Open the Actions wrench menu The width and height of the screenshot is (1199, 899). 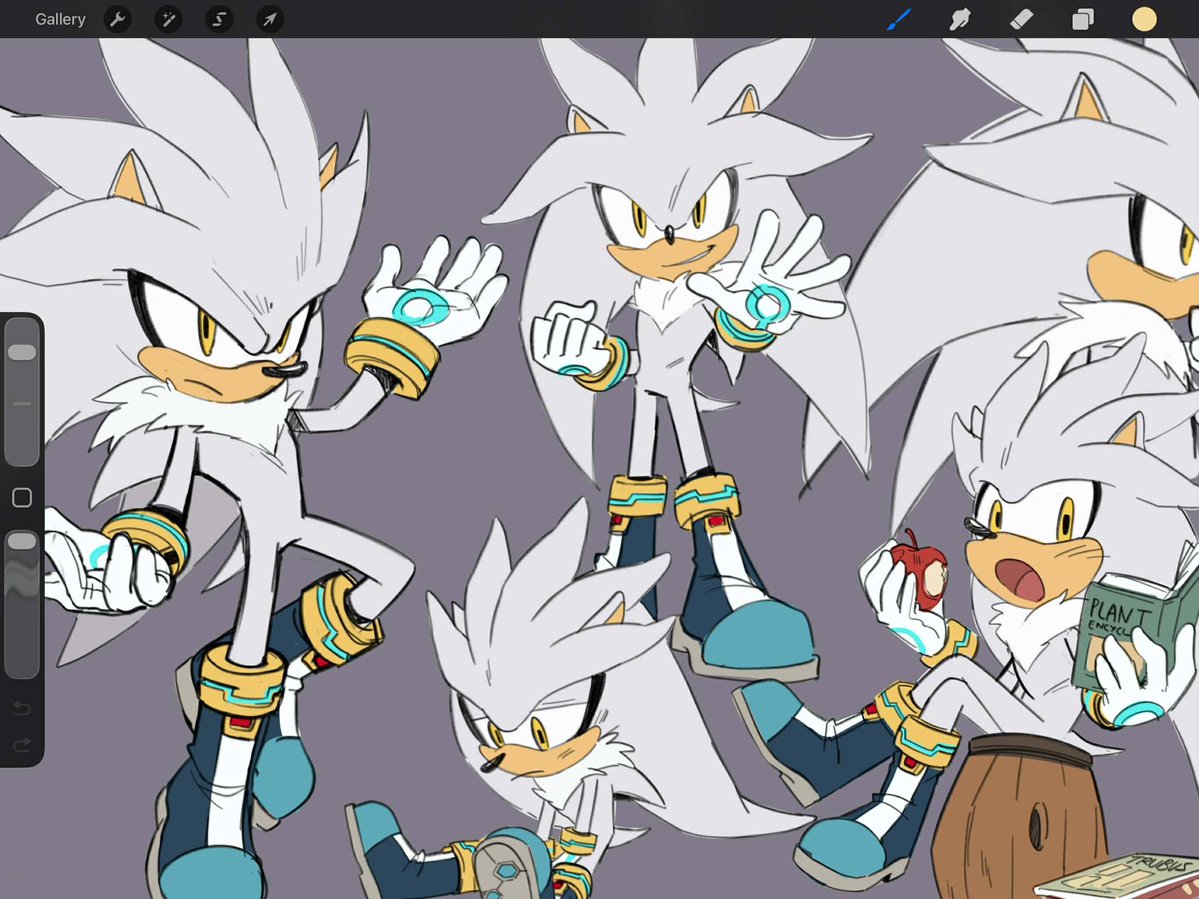[x=117, y=19]
